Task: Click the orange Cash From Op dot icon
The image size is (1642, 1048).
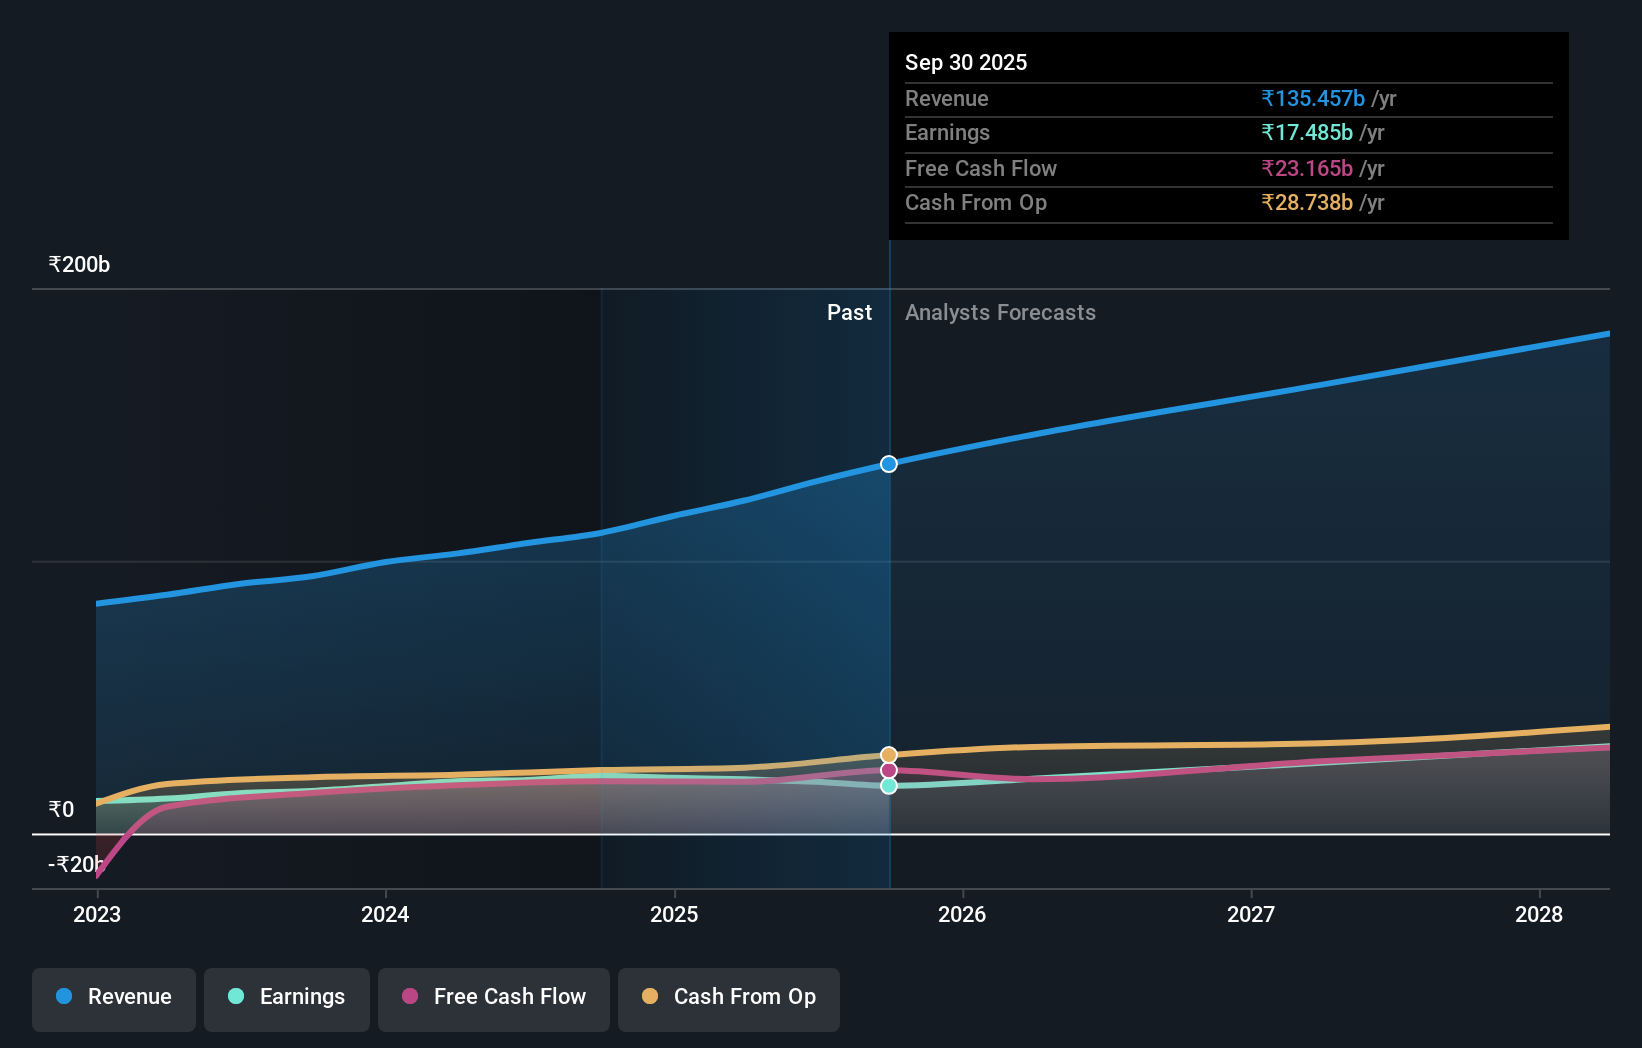Action: click(650, 997)
